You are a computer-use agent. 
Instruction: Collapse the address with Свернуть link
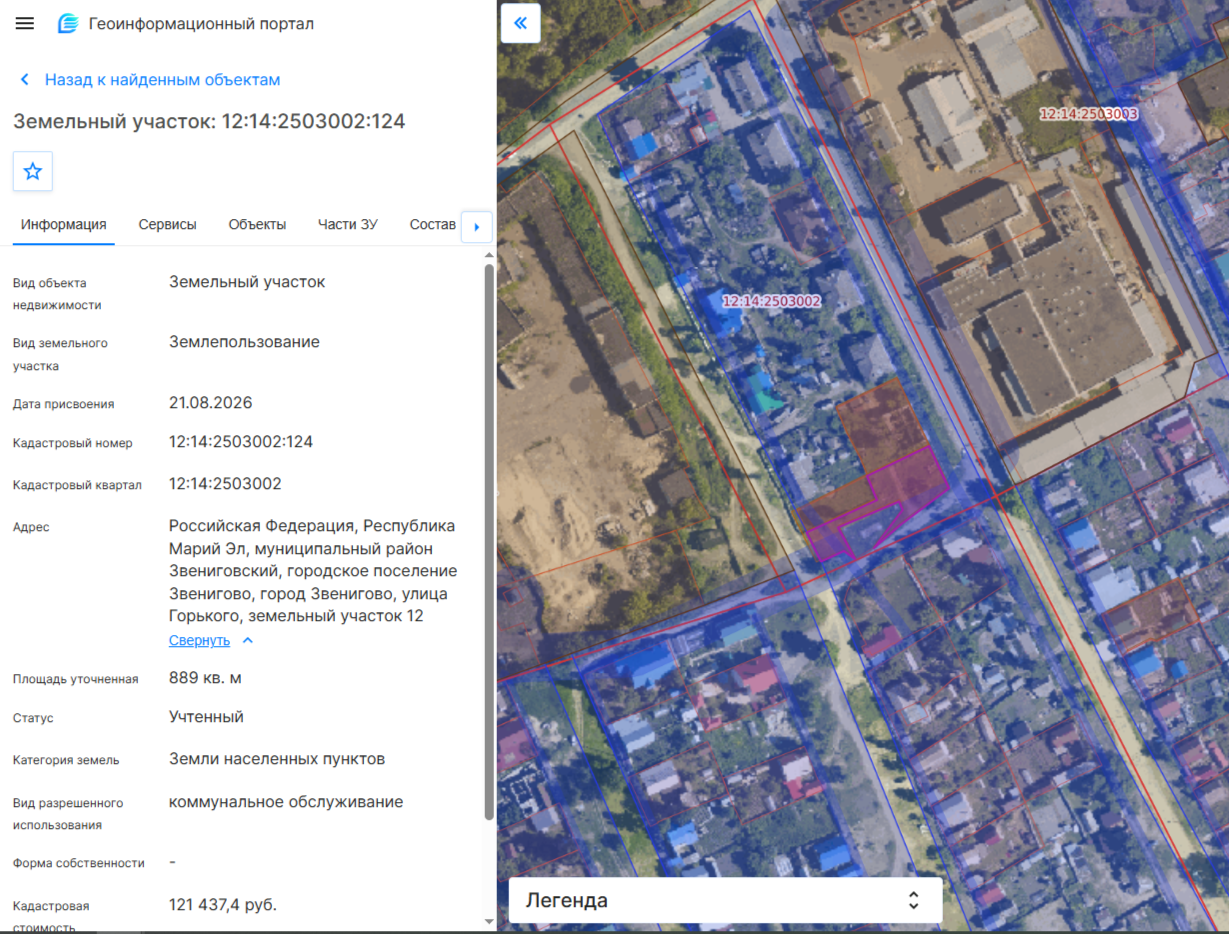click(199, 640)
